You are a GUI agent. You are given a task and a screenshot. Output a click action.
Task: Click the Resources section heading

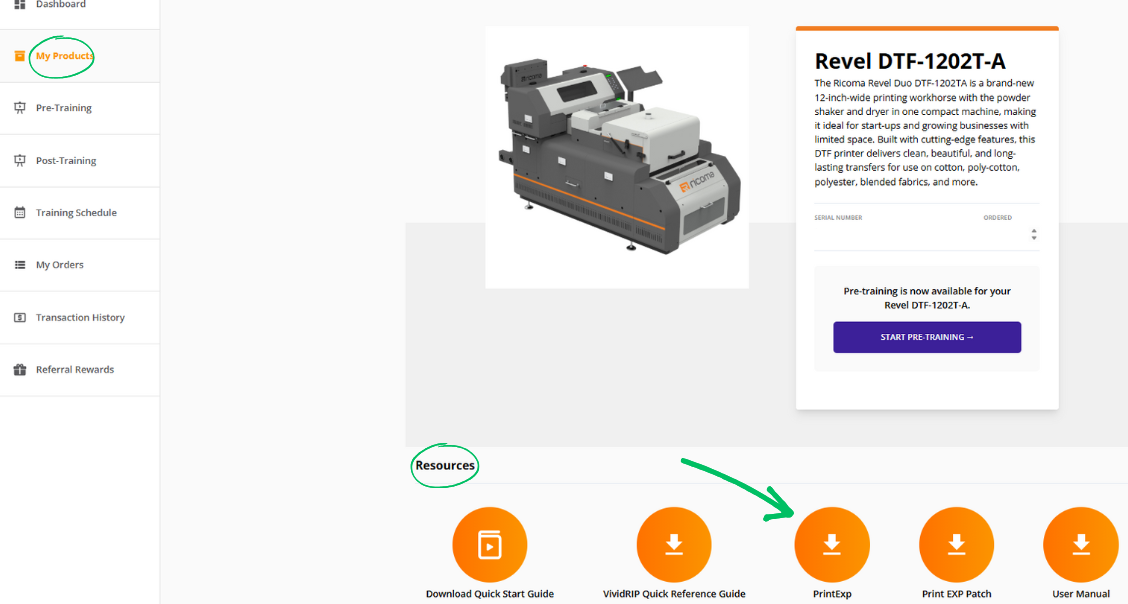click(445, 465)
